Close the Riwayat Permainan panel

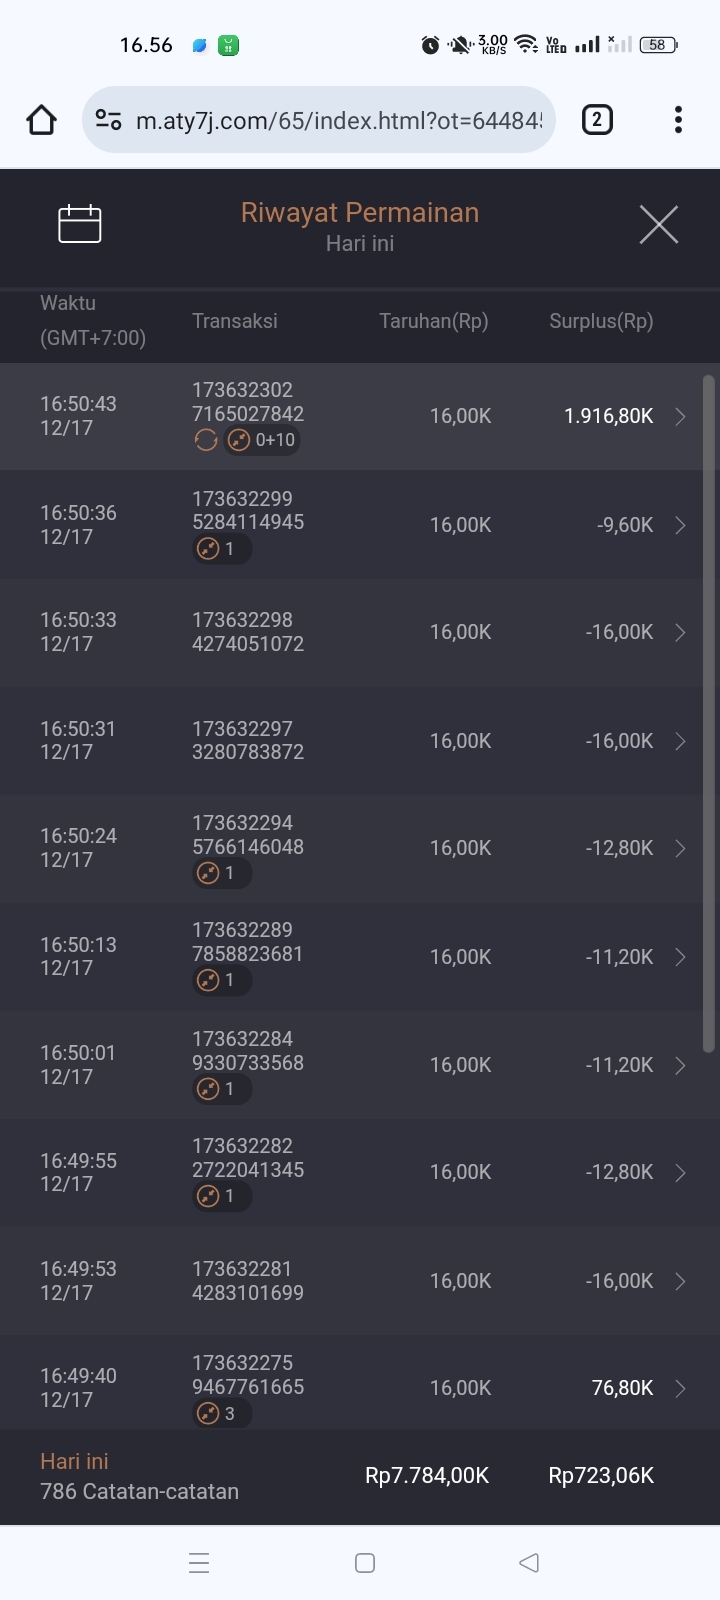click(x=658, y=224)
